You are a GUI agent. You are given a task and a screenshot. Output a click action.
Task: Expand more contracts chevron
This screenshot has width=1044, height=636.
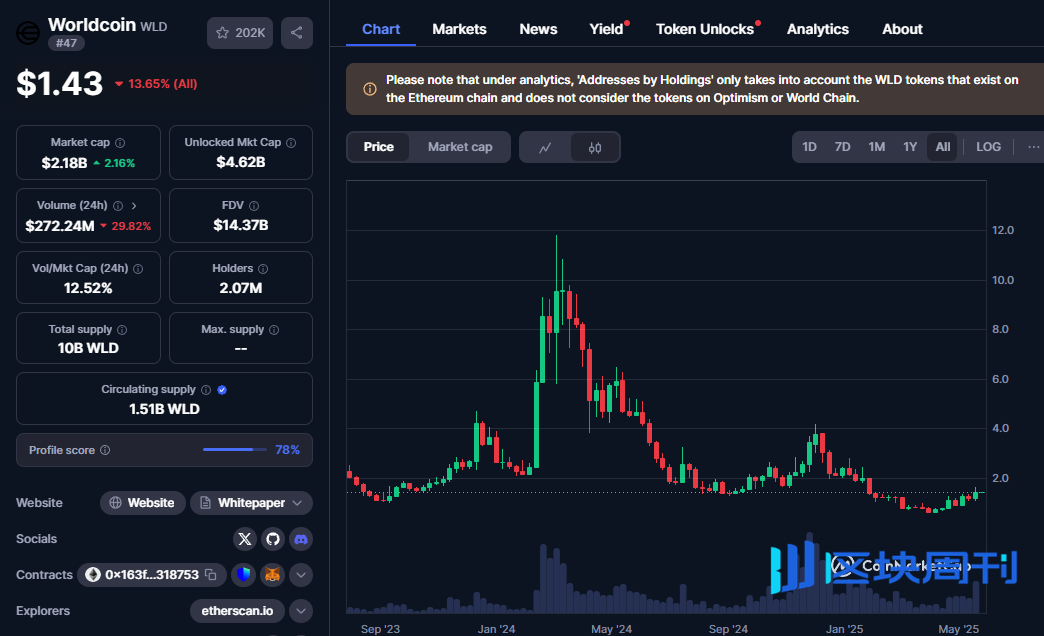click(301, 575)
